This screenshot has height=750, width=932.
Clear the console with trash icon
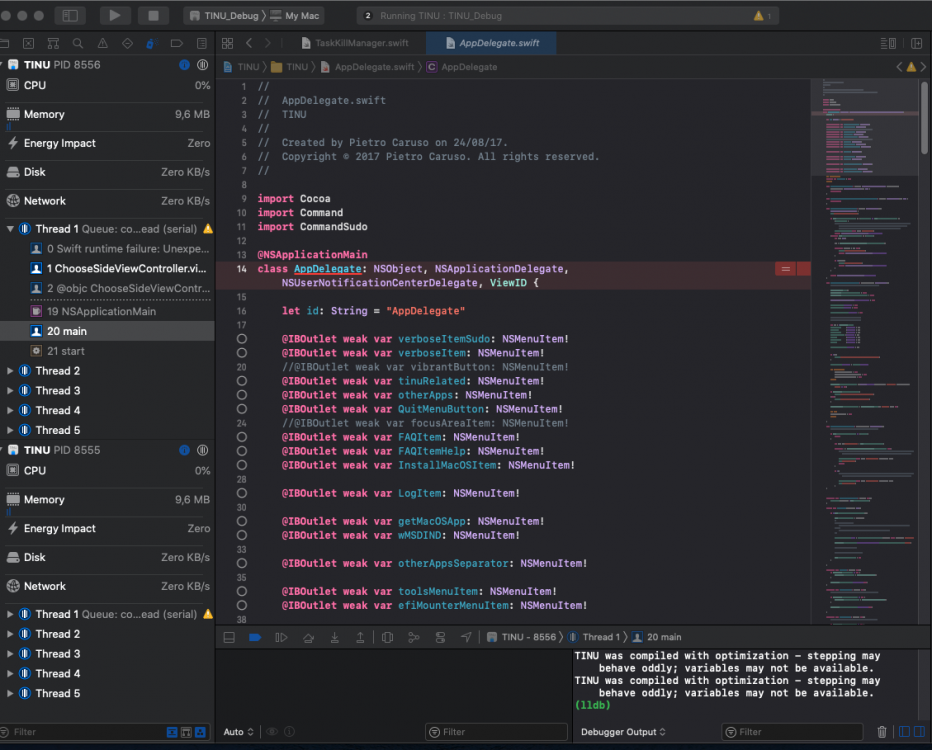882,732
